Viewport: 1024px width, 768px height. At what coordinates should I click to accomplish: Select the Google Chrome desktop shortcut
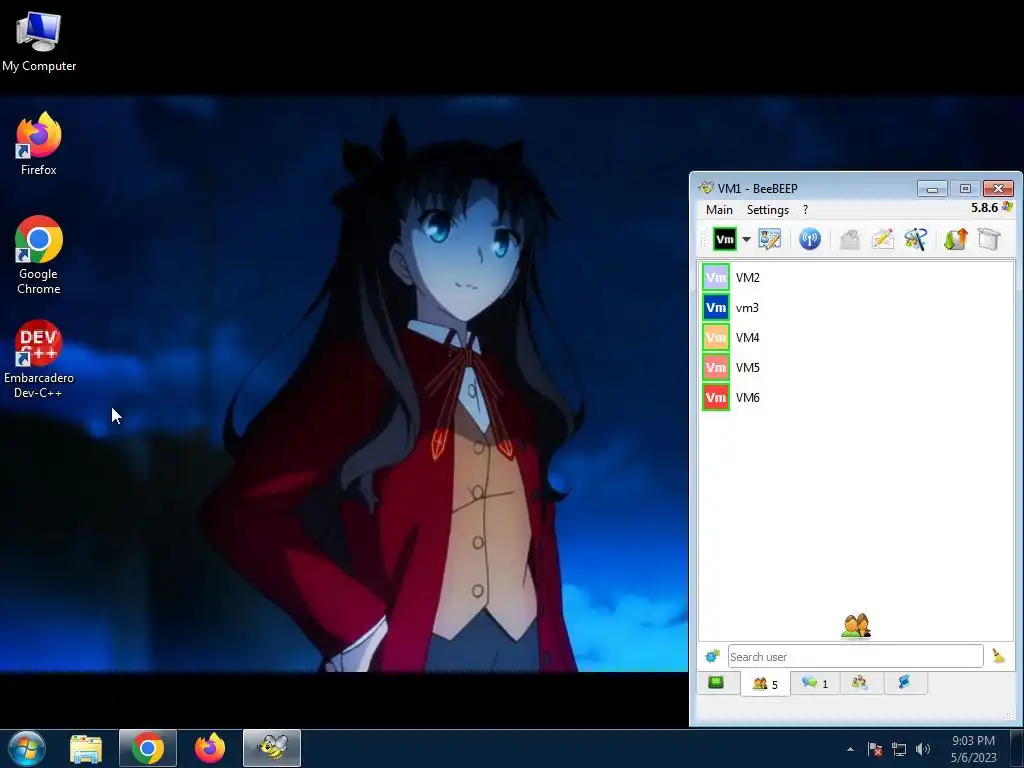pos(39,255)
